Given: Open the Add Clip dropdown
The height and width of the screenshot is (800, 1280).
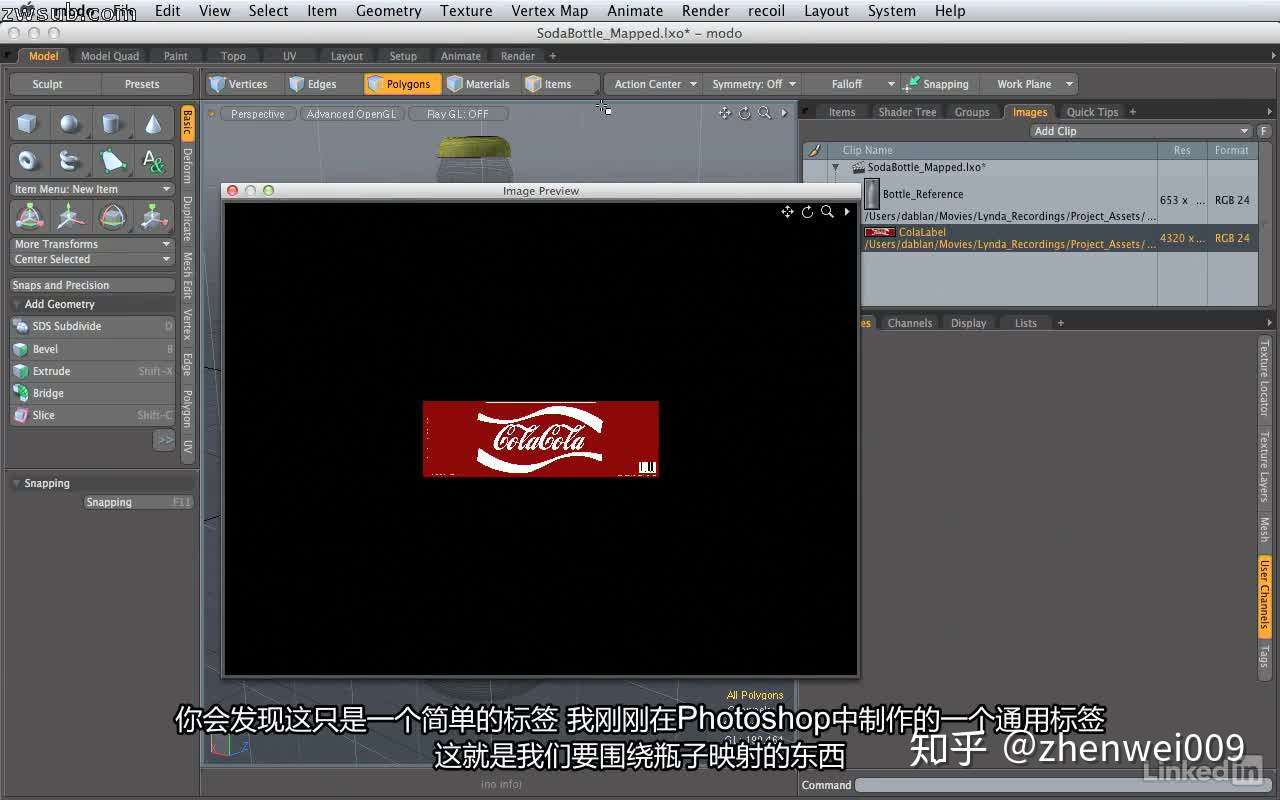Looking at the screenshot, I should (x=1141, y=131).
